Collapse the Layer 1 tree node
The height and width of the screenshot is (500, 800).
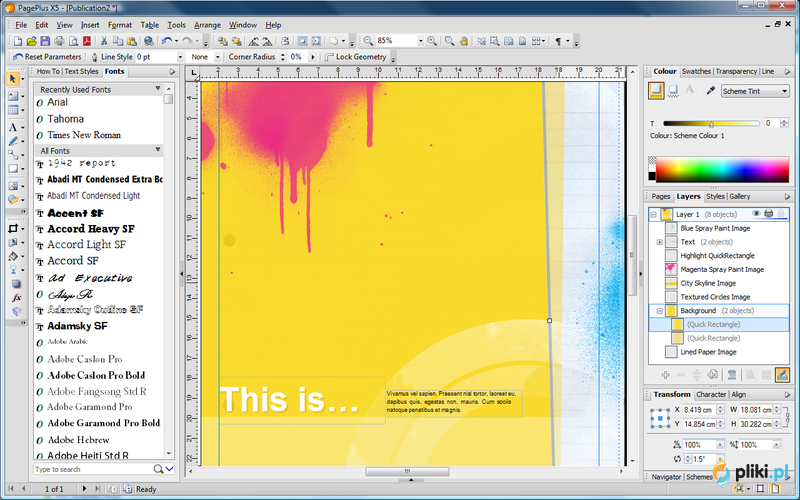point(654,214)
